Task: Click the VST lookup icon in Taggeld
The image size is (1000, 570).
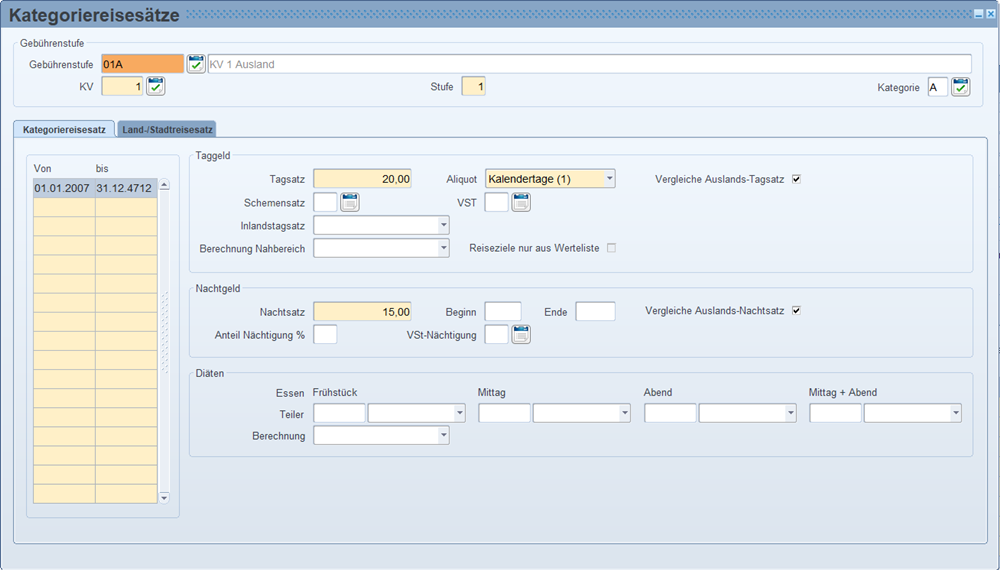Action: click(521, 203)
